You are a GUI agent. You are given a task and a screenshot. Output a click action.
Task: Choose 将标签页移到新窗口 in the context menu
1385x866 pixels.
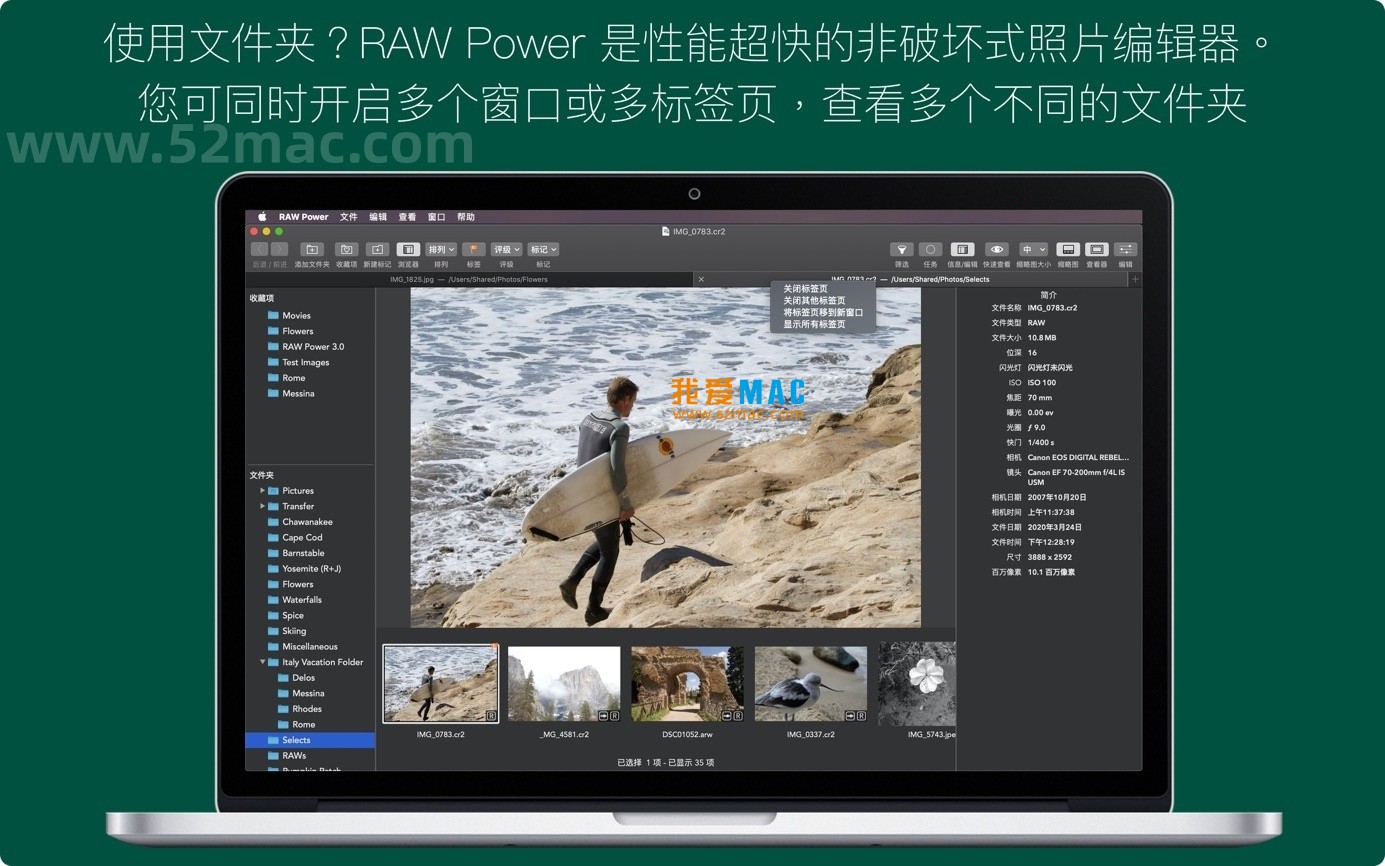pos(820,311)
